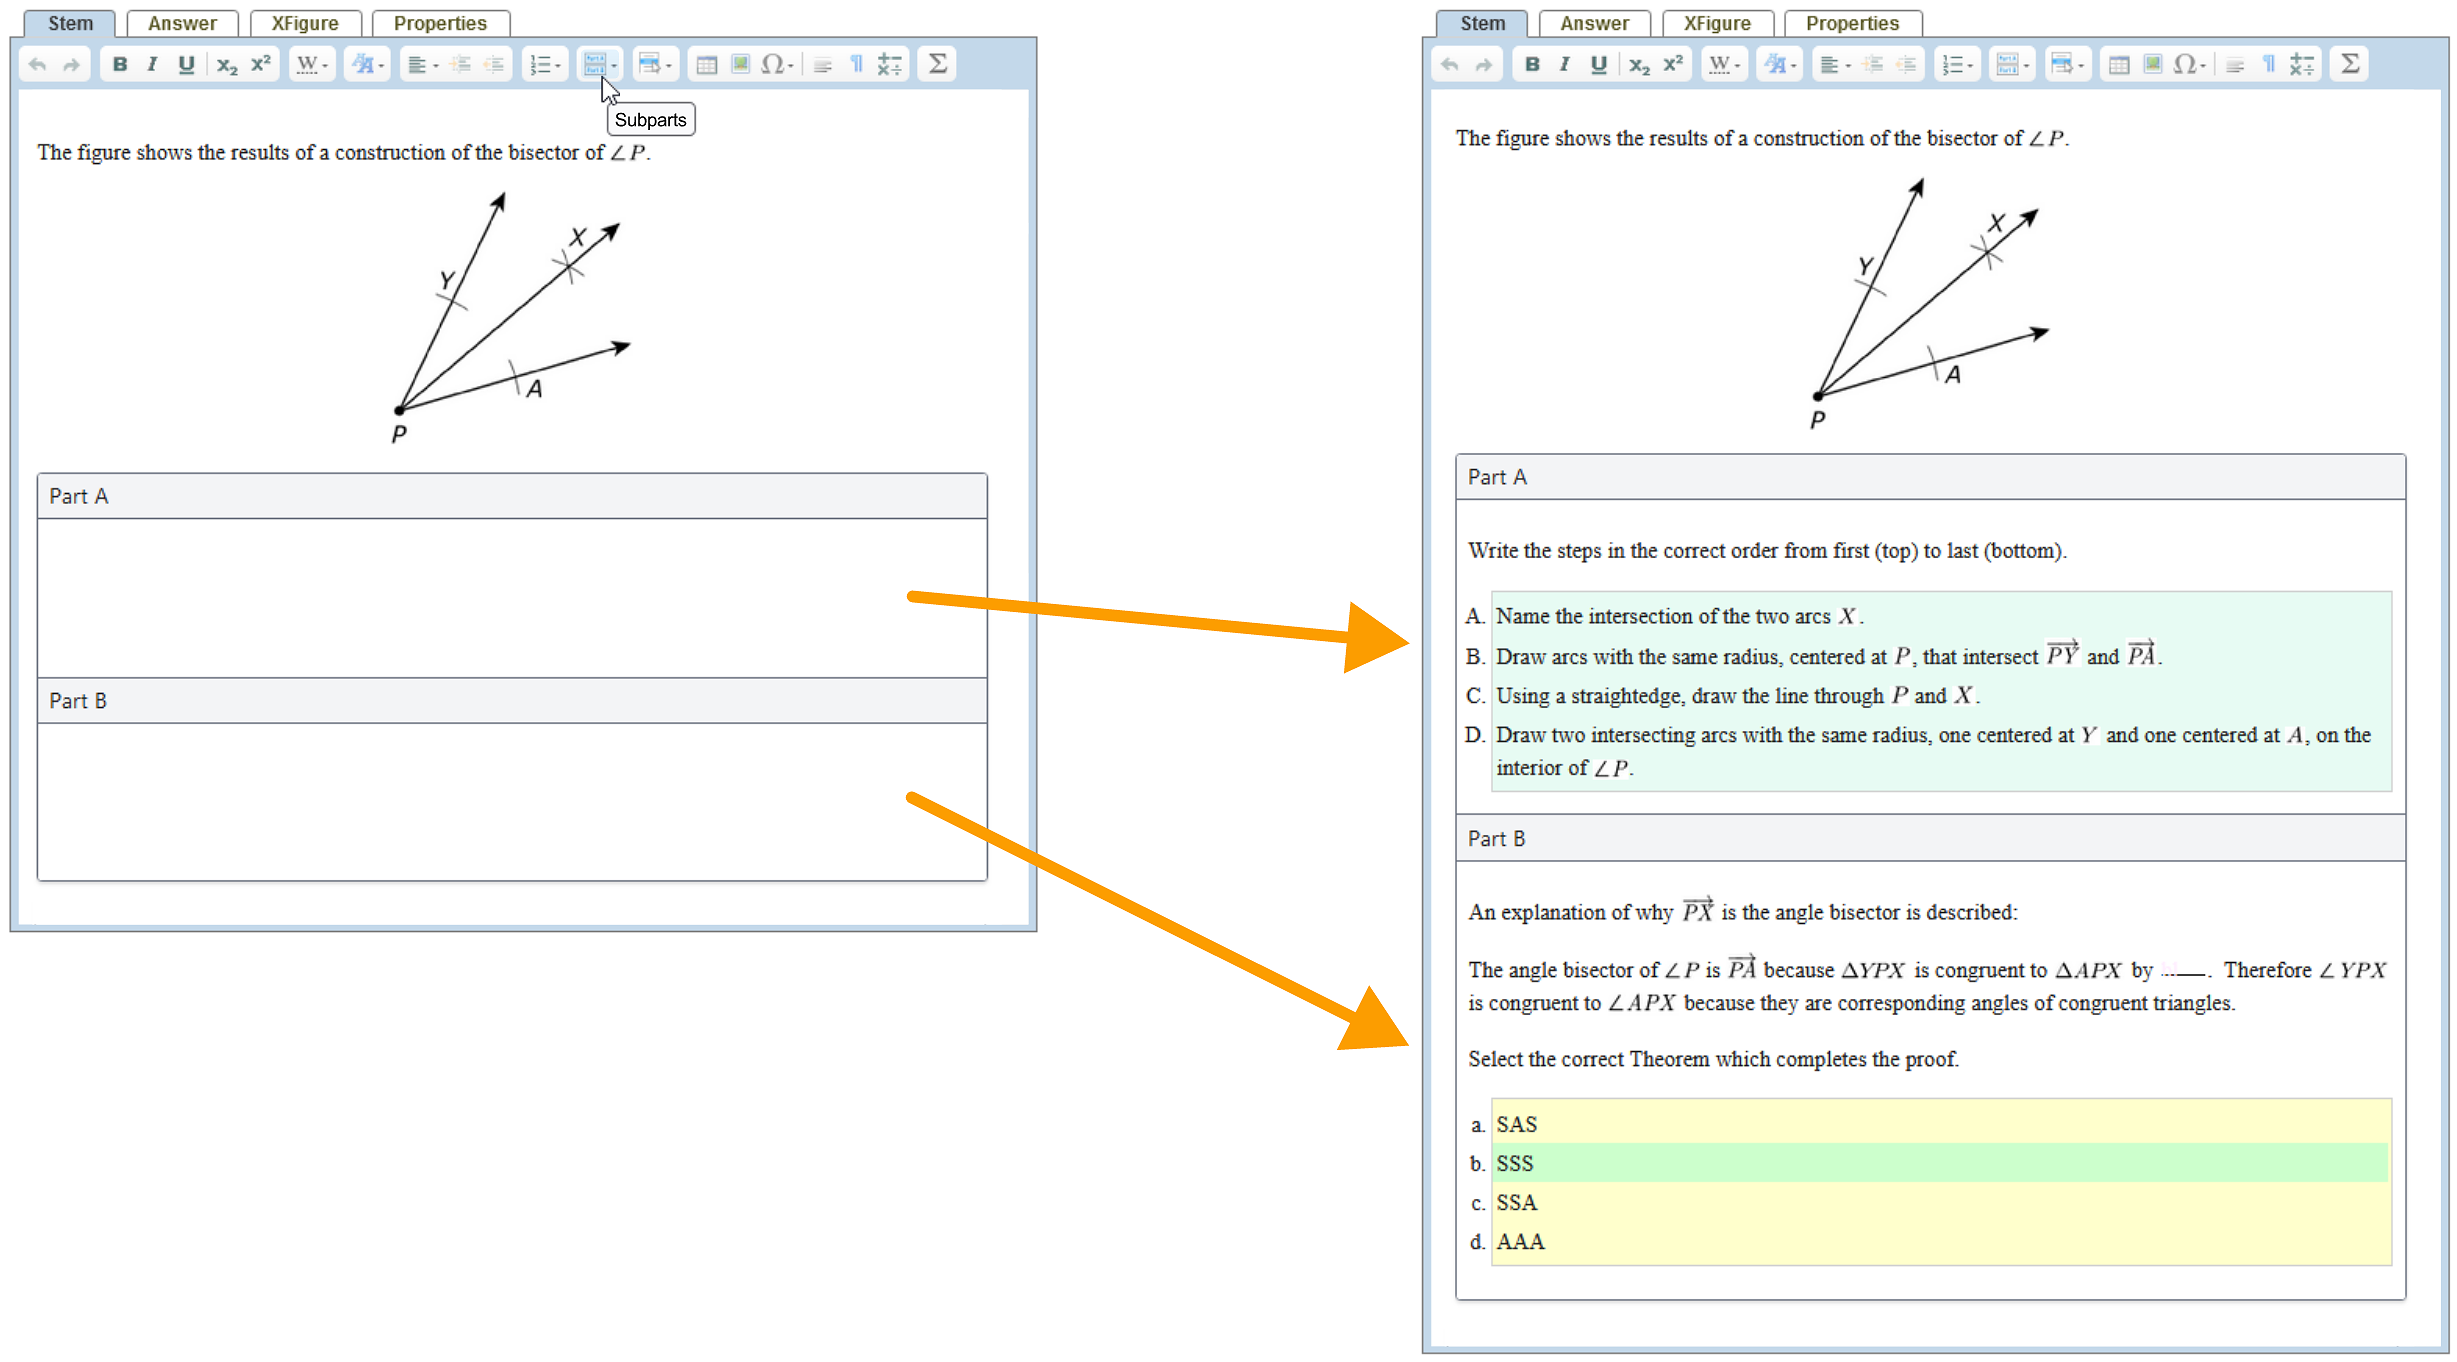Open the text alignment dropdown in left editor
Image resolution: width=2457 pixels, height=1362 pixels.
click(x=423, y=65)
